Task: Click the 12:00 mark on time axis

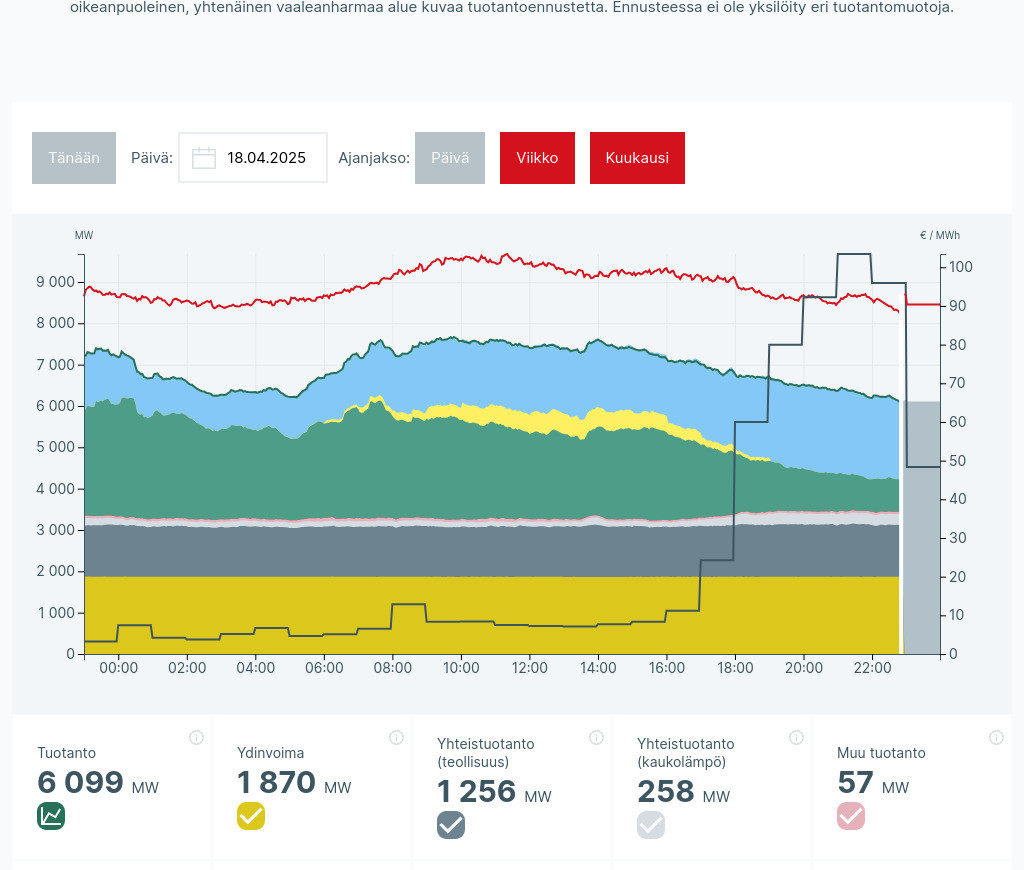Action: coord(529,668)
